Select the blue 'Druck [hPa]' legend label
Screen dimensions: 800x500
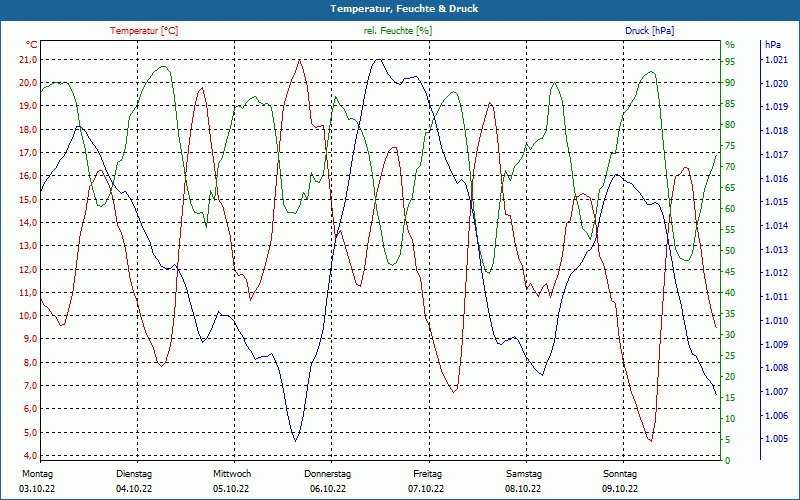click(x=649, y=31)
